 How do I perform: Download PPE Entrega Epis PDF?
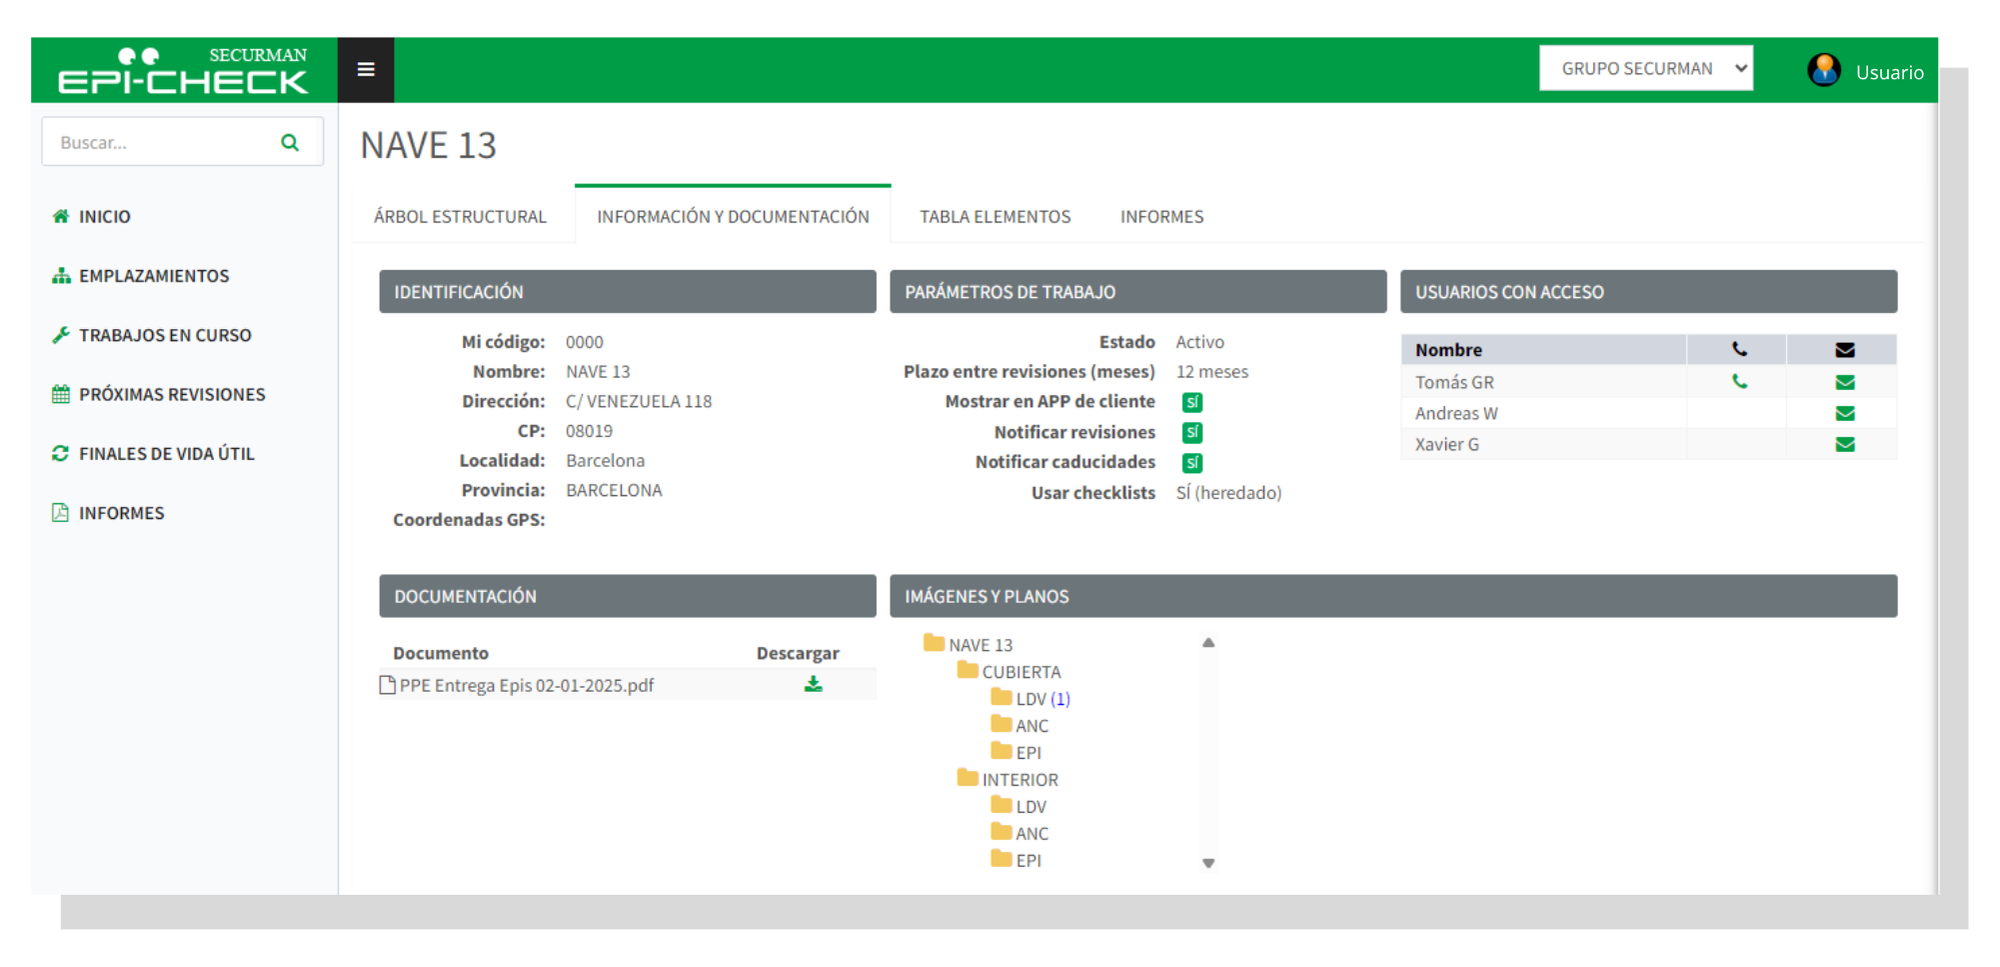click(813, 685)
